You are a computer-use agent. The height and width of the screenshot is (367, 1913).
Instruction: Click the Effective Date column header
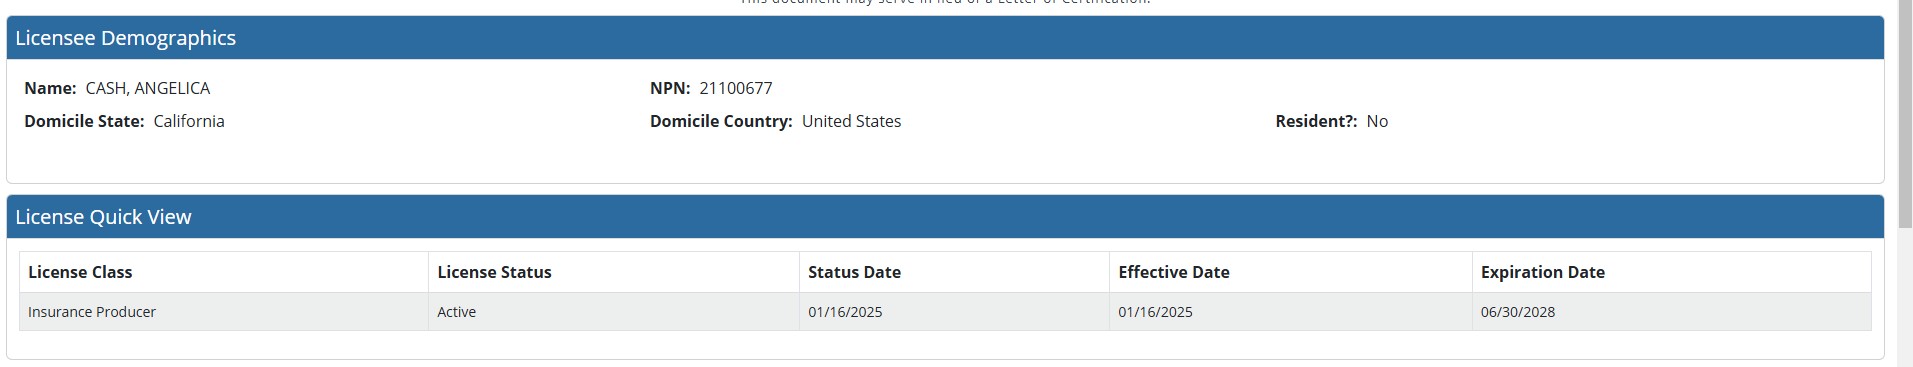pos(1290,272)
